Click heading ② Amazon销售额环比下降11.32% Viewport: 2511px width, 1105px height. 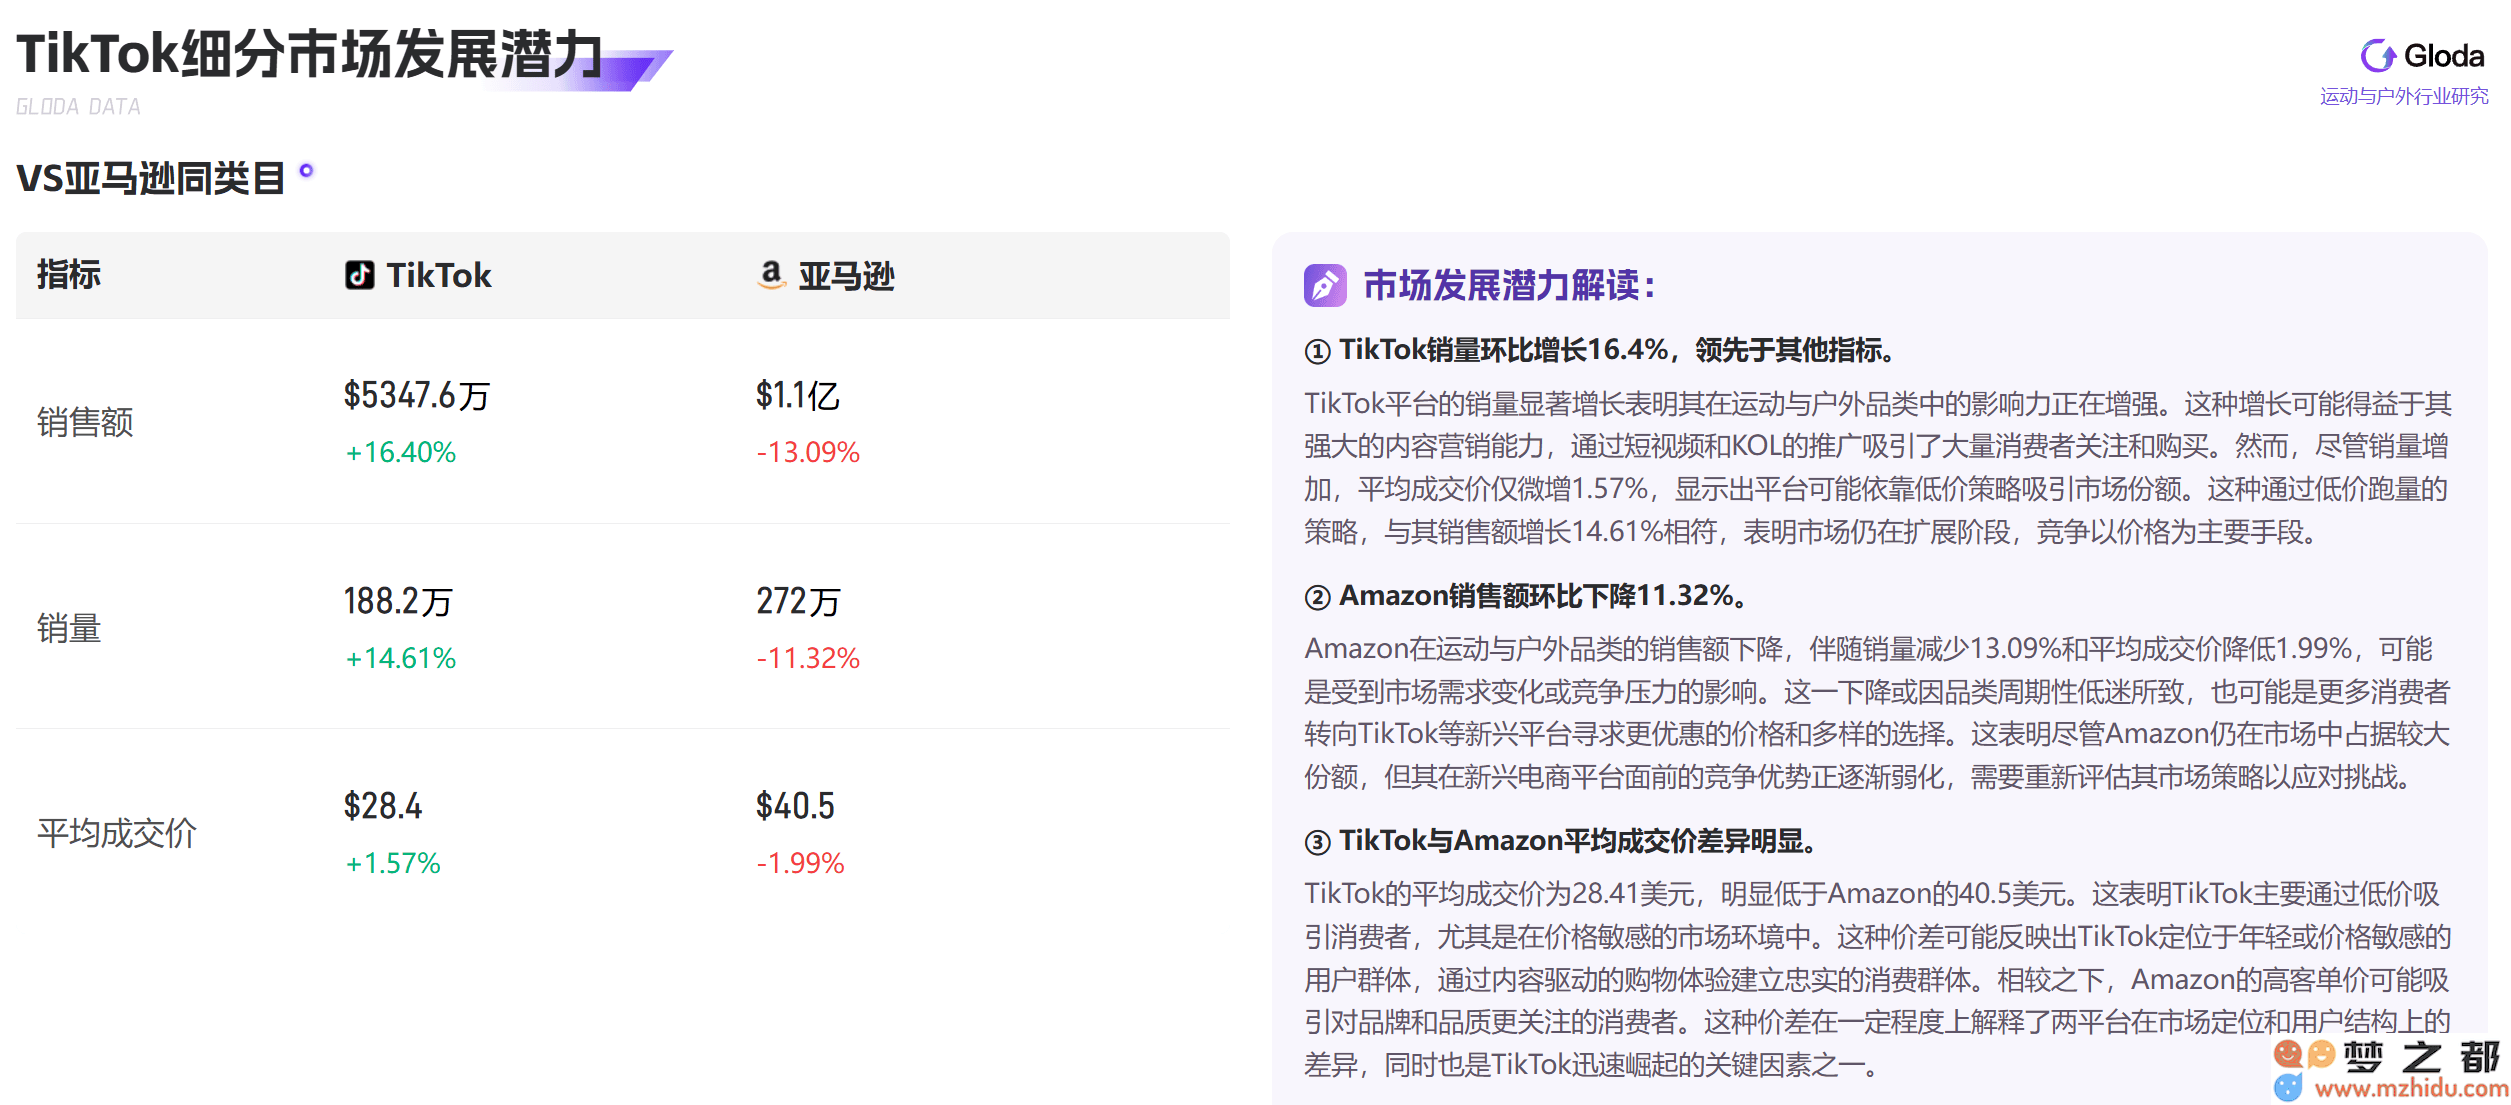pos(1527,596)
